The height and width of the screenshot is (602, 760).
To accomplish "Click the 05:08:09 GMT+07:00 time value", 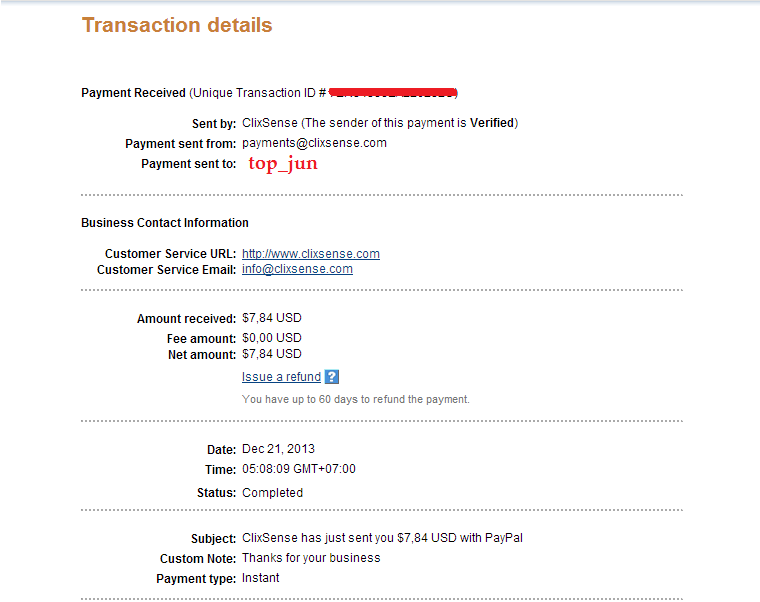I will click(x=299, y=469).
